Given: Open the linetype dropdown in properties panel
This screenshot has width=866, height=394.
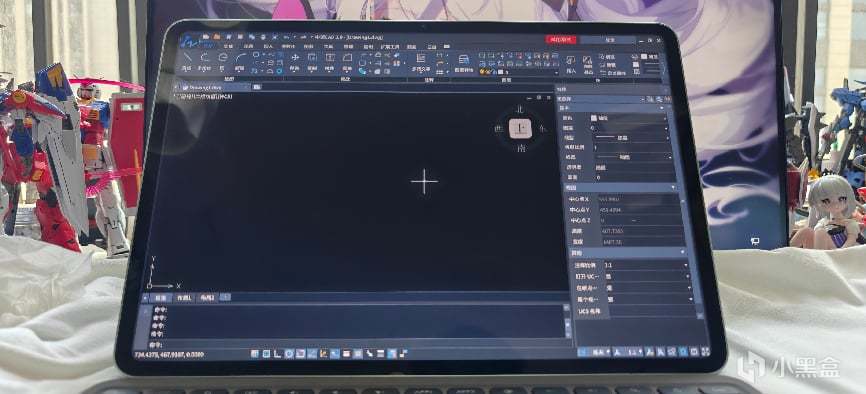Looking at the screenshot, I should pyautogui.click(x=631, y=138).
